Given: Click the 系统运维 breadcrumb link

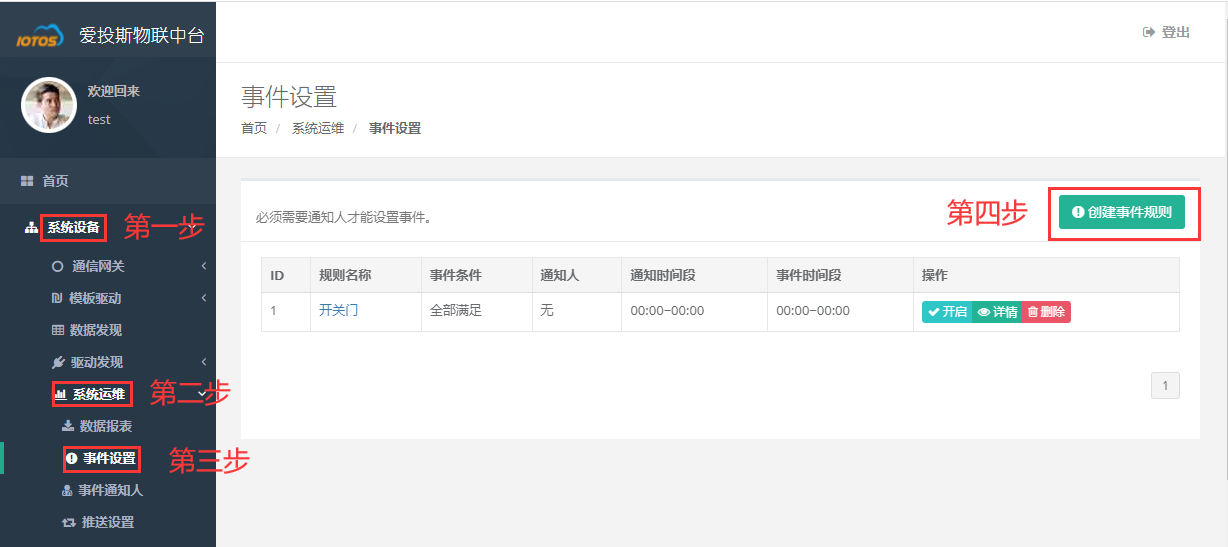Looking at the screenshot, I should (318, 128).
